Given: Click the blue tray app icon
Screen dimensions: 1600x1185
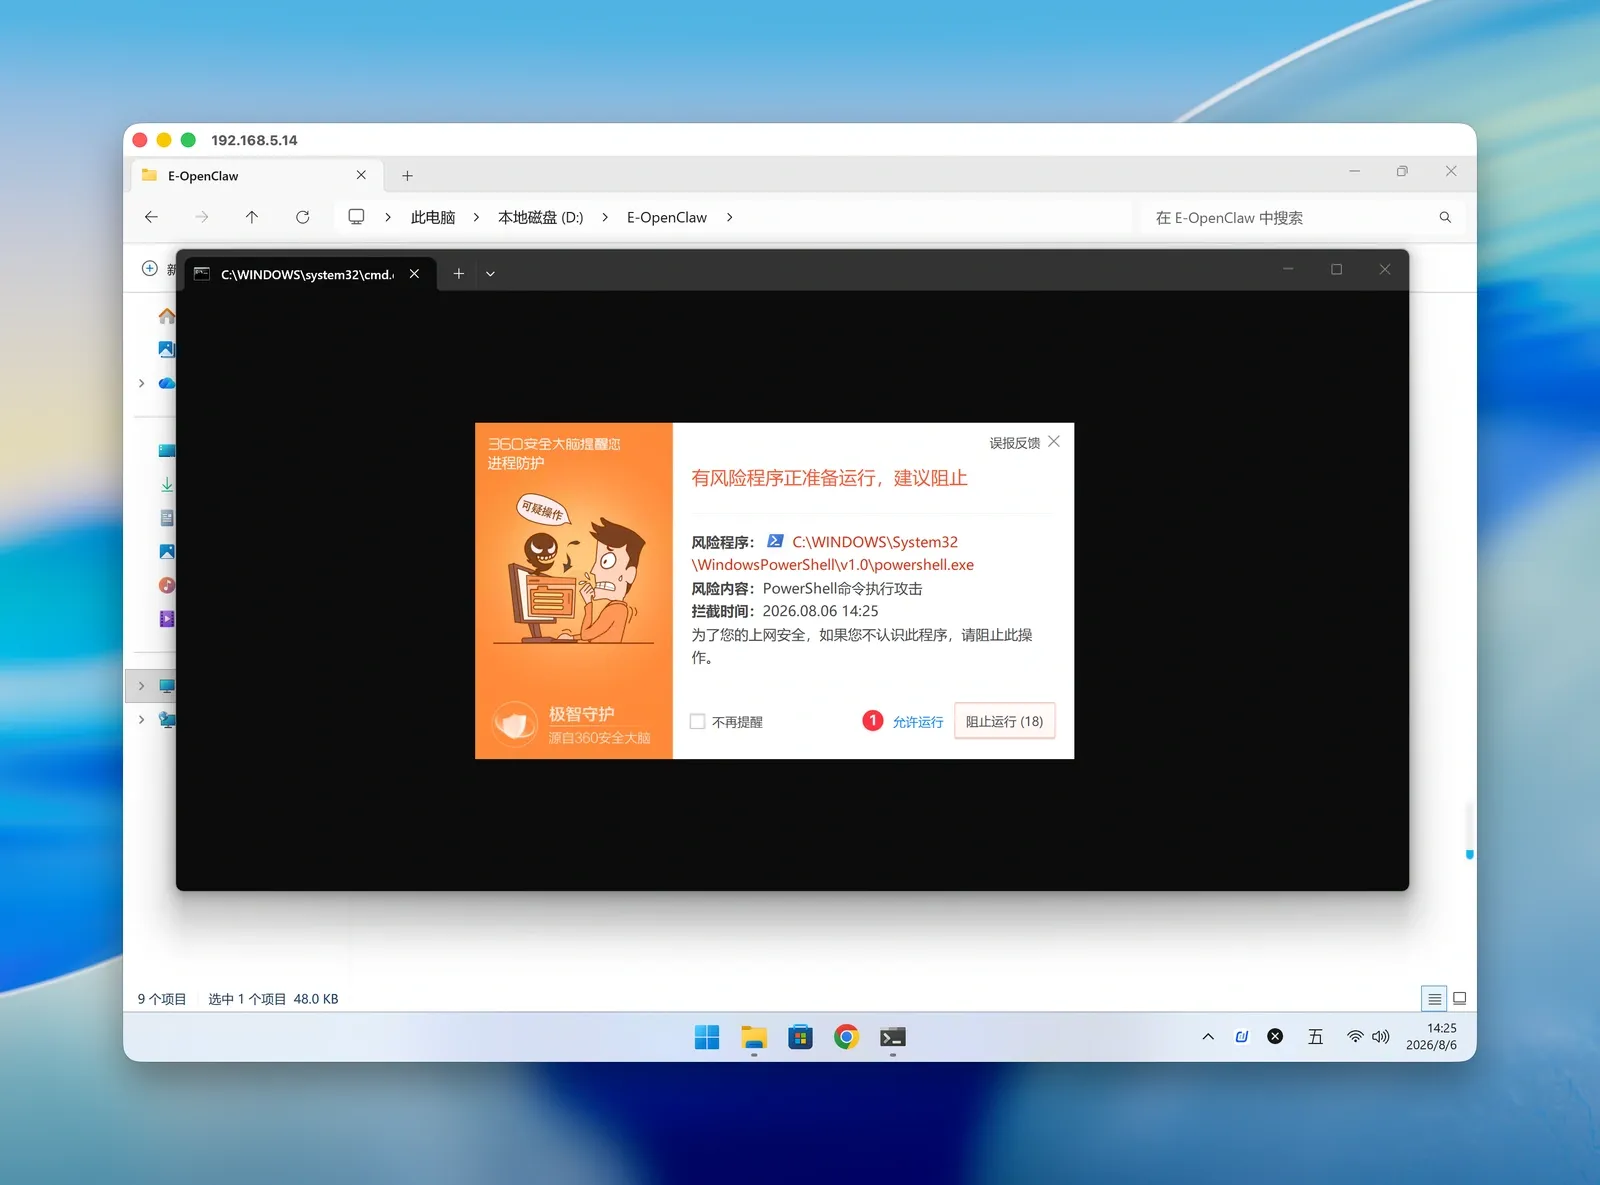Looking at the screenshot, I should pyautogui.click(x=1242, y=1037).
